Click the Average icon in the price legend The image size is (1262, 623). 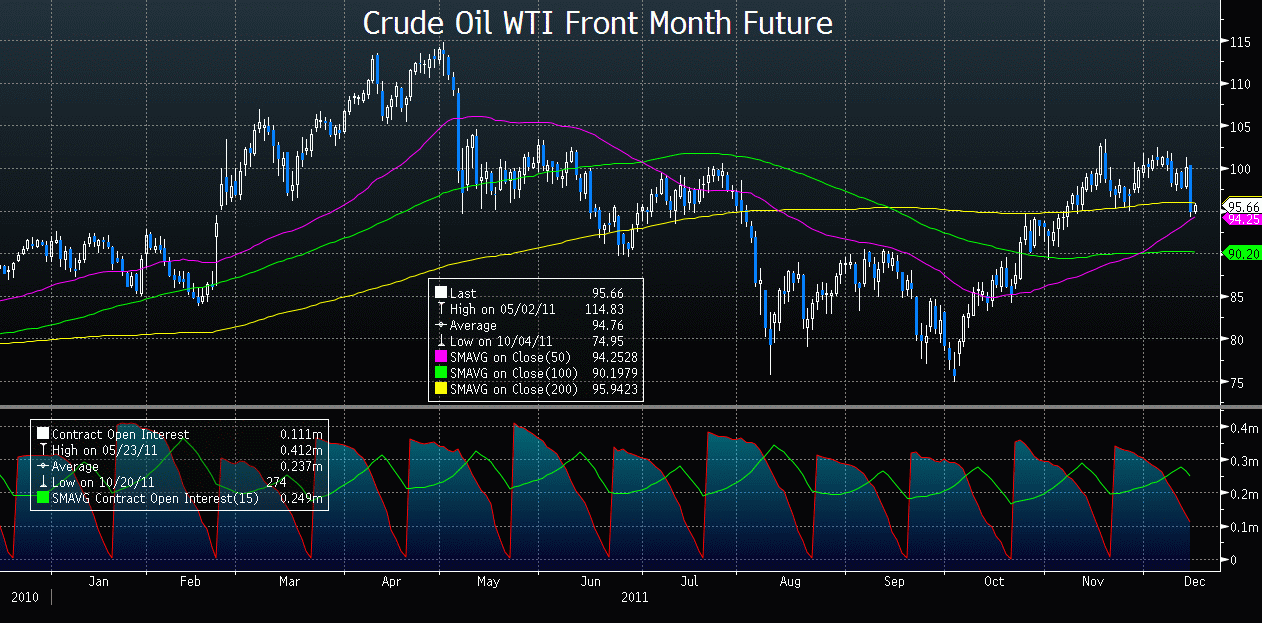[441, 325]
